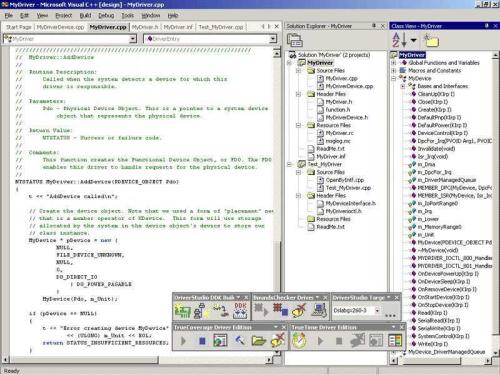Select function.h in Solution Explorer
This screenshot has height=375, width=500.
click(x=338, y=110)
